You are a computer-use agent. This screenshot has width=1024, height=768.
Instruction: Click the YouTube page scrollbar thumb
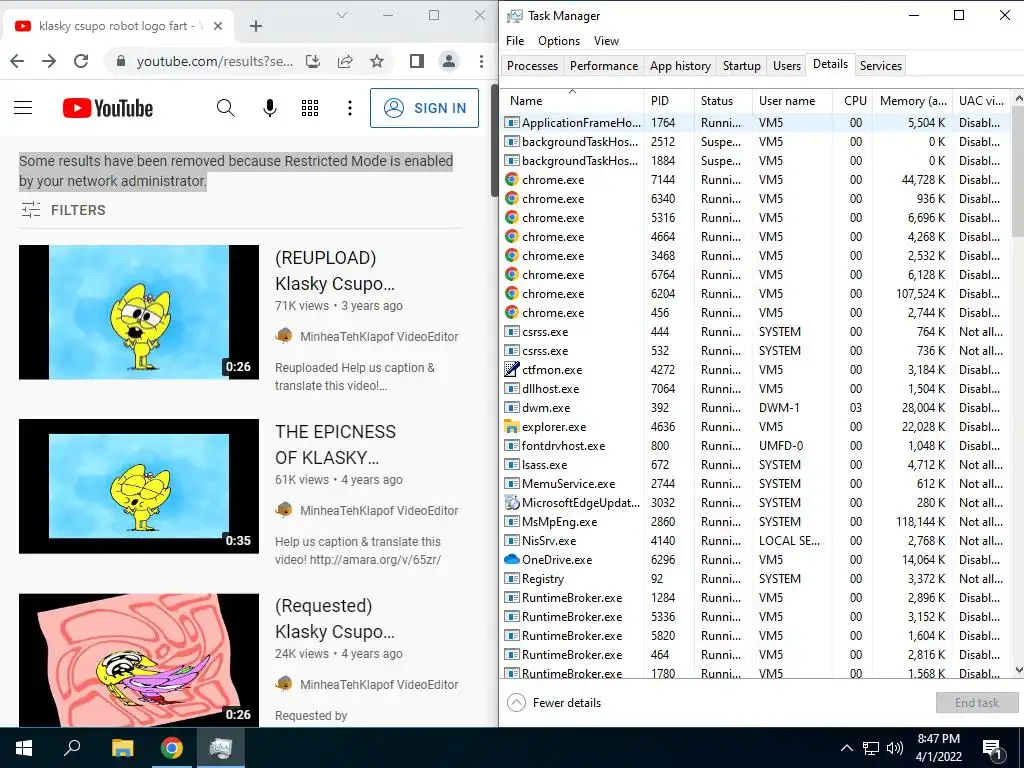(494, 139)
